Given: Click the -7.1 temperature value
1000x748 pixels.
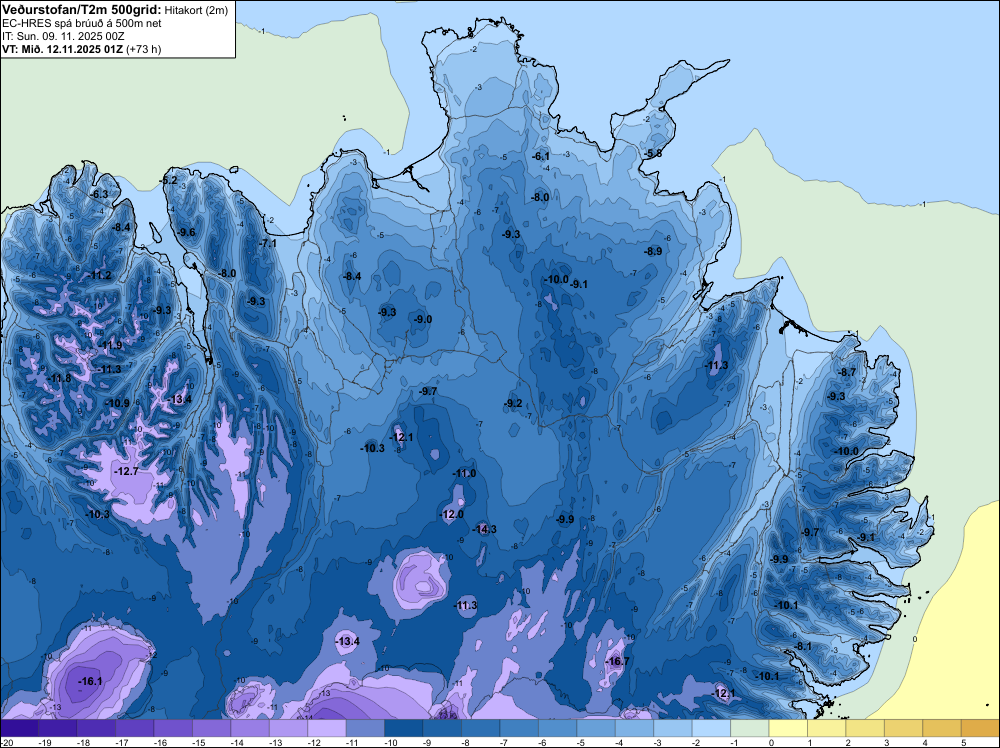Looking at the screenshot, I should point(268,243).
